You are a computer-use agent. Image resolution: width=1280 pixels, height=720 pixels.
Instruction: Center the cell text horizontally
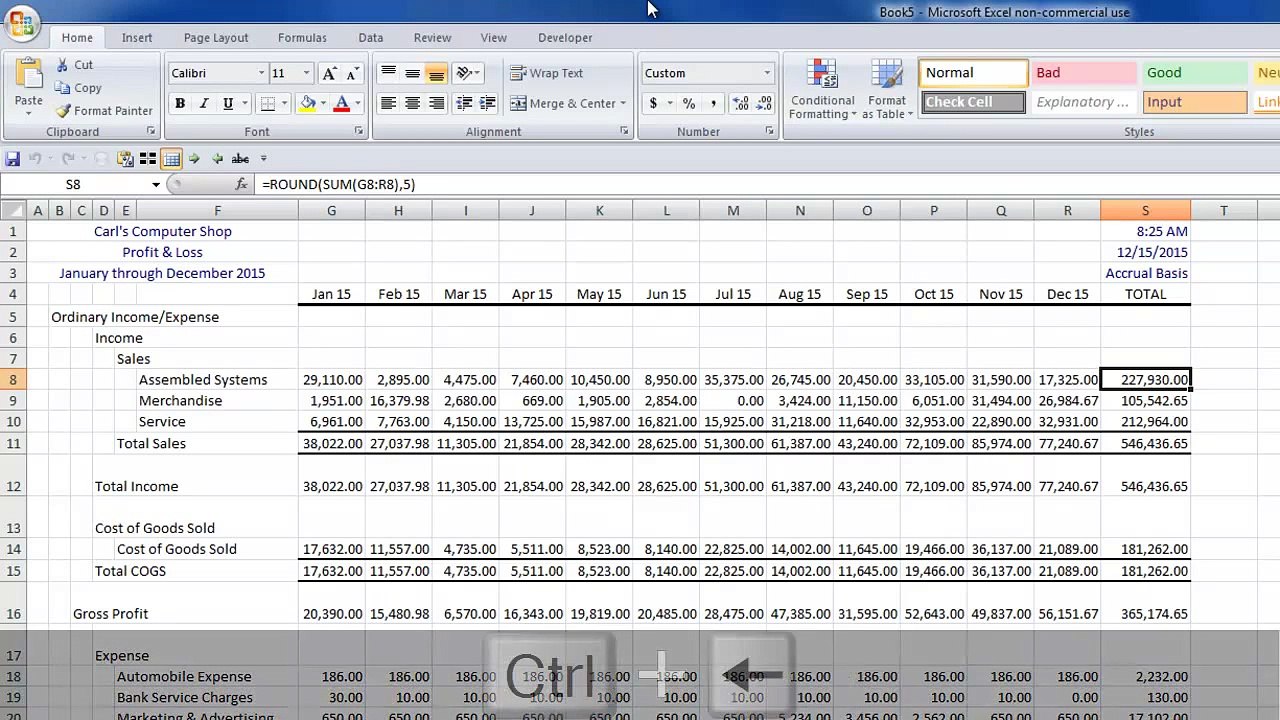click(x=412, y=103)
